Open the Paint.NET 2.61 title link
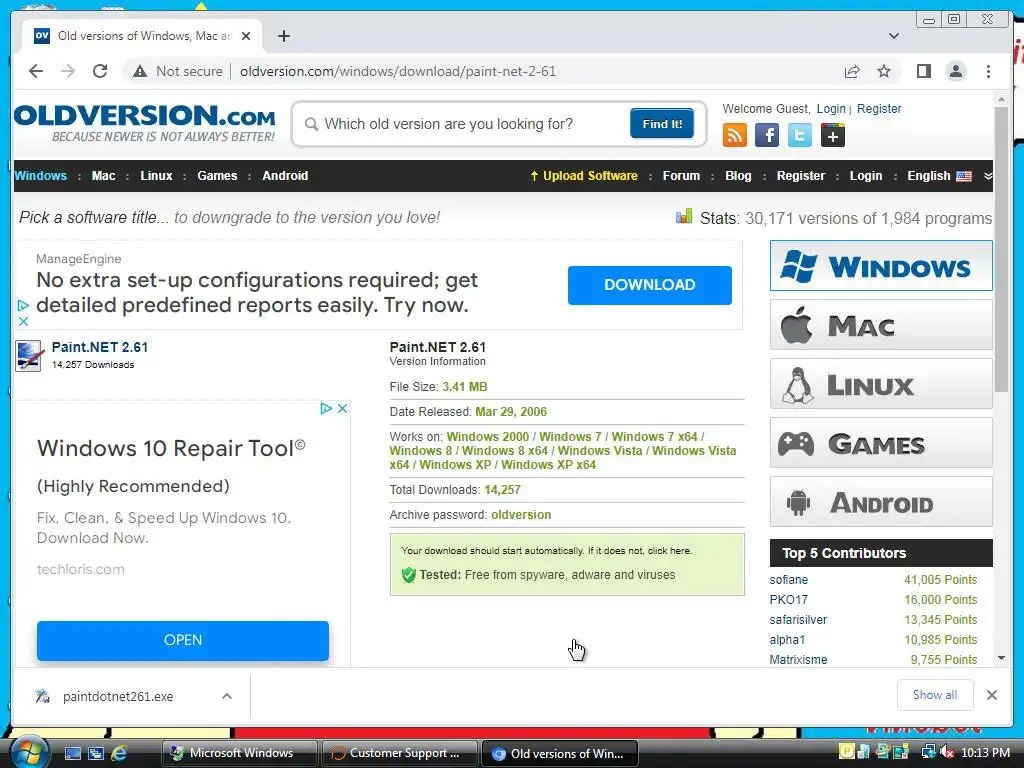The image size is (1024, 768). [x=100, y=347]
